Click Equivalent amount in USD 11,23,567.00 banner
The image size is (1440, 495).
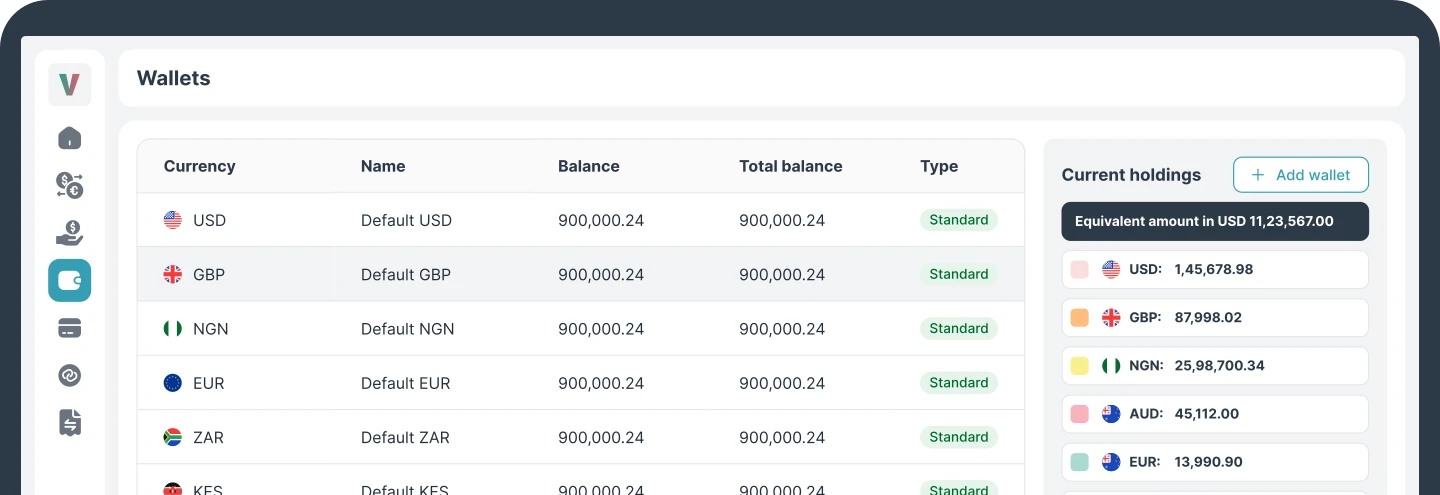tap(1215, 221)
